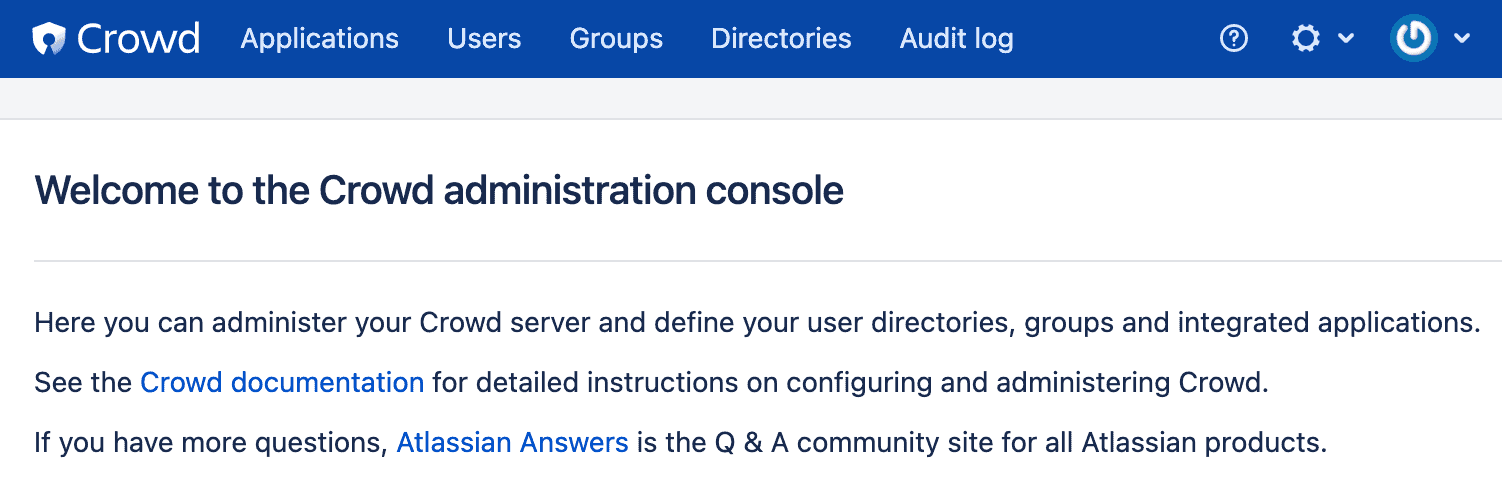Click the settings gear icon
The image size is (1502, 494).
click(1306, 39)
